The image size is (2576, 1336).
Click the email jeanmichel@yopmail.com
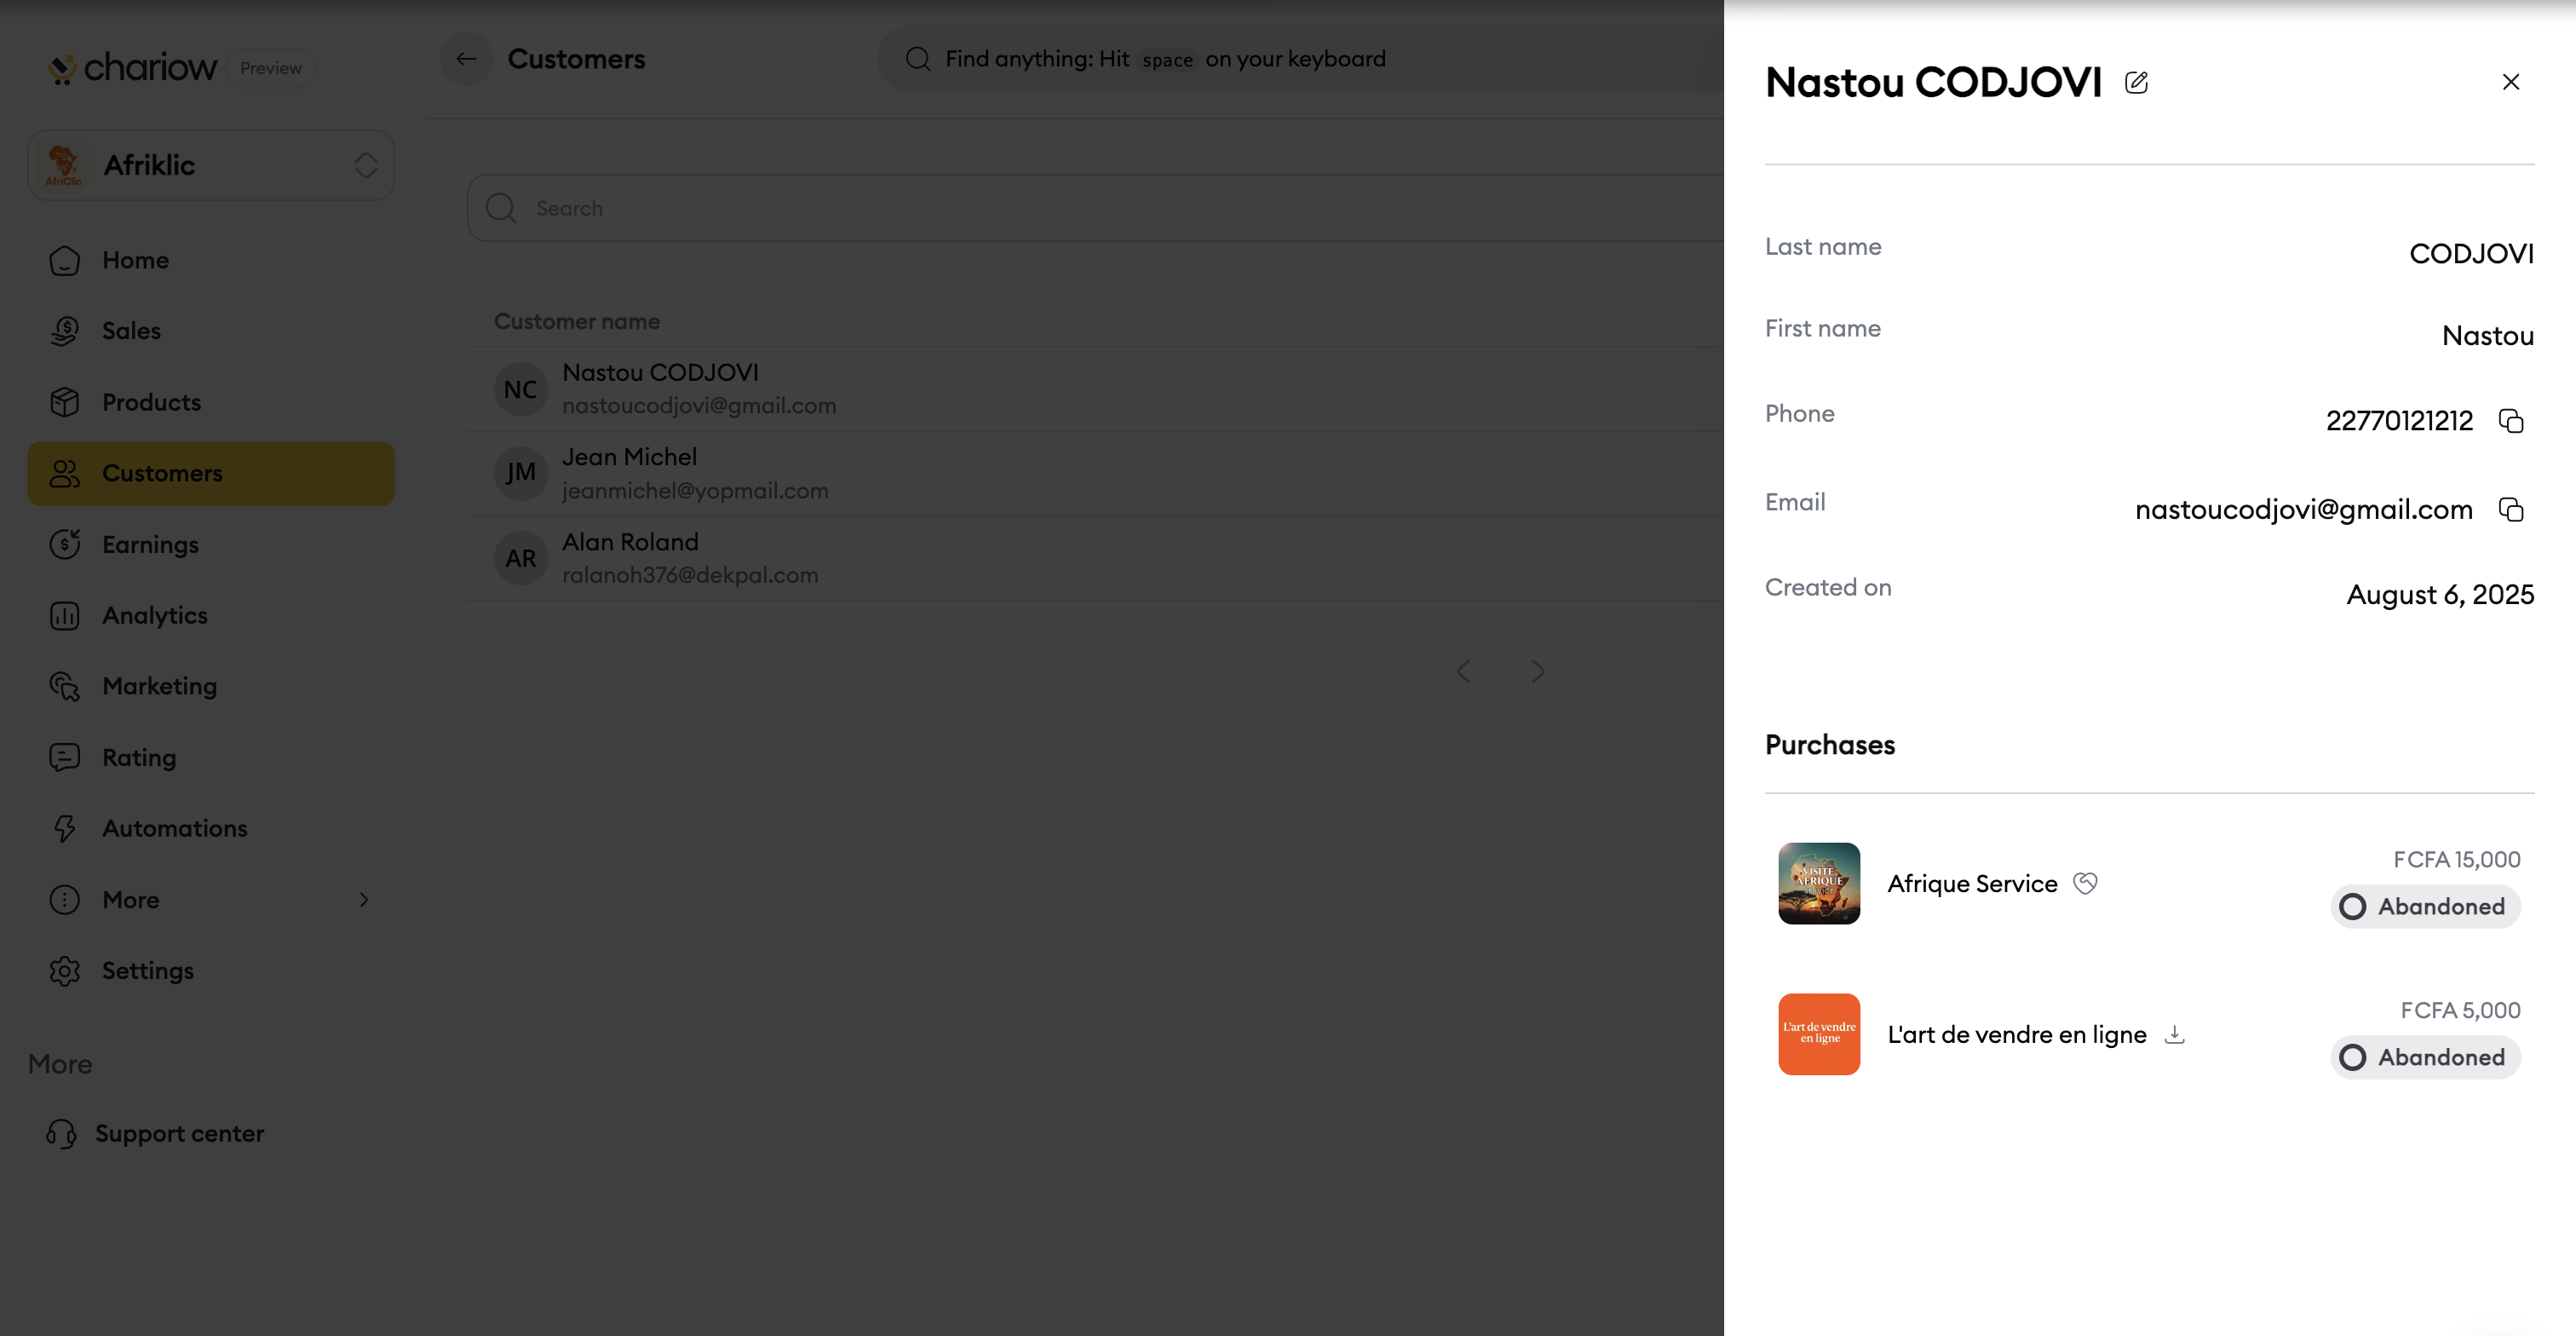[x=695, y=491]
